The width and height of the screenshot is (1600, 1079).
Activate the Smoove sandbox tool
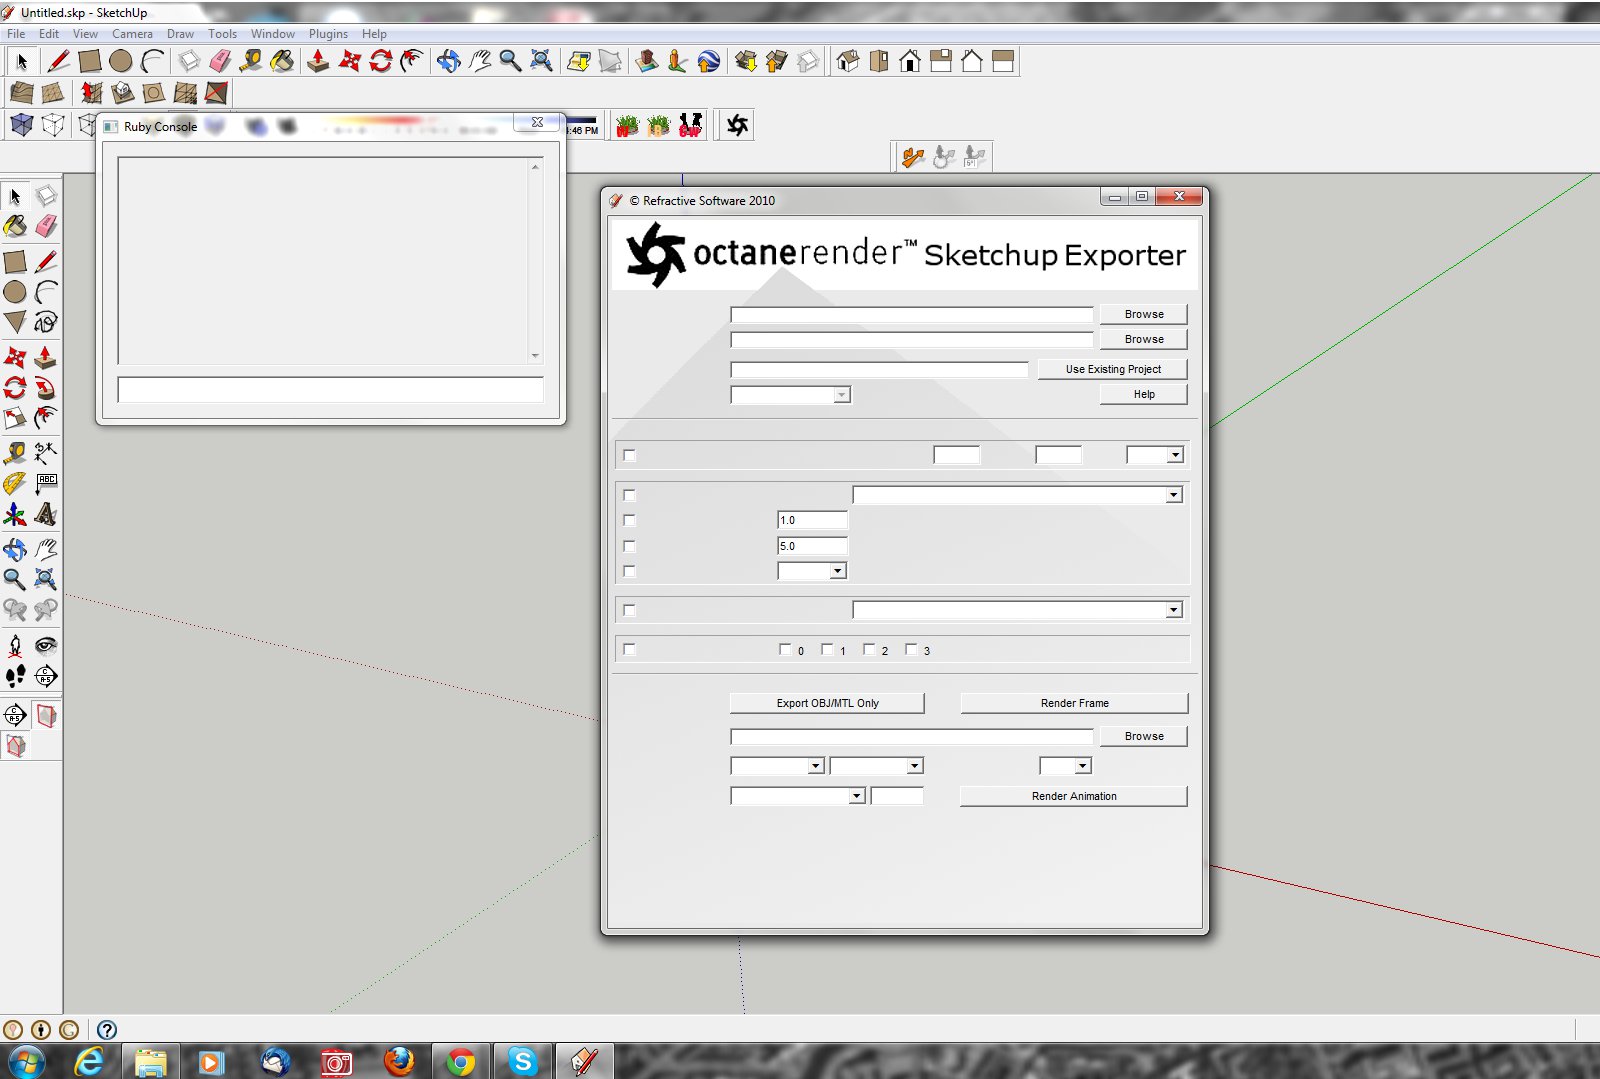click(x=91, y=93)
